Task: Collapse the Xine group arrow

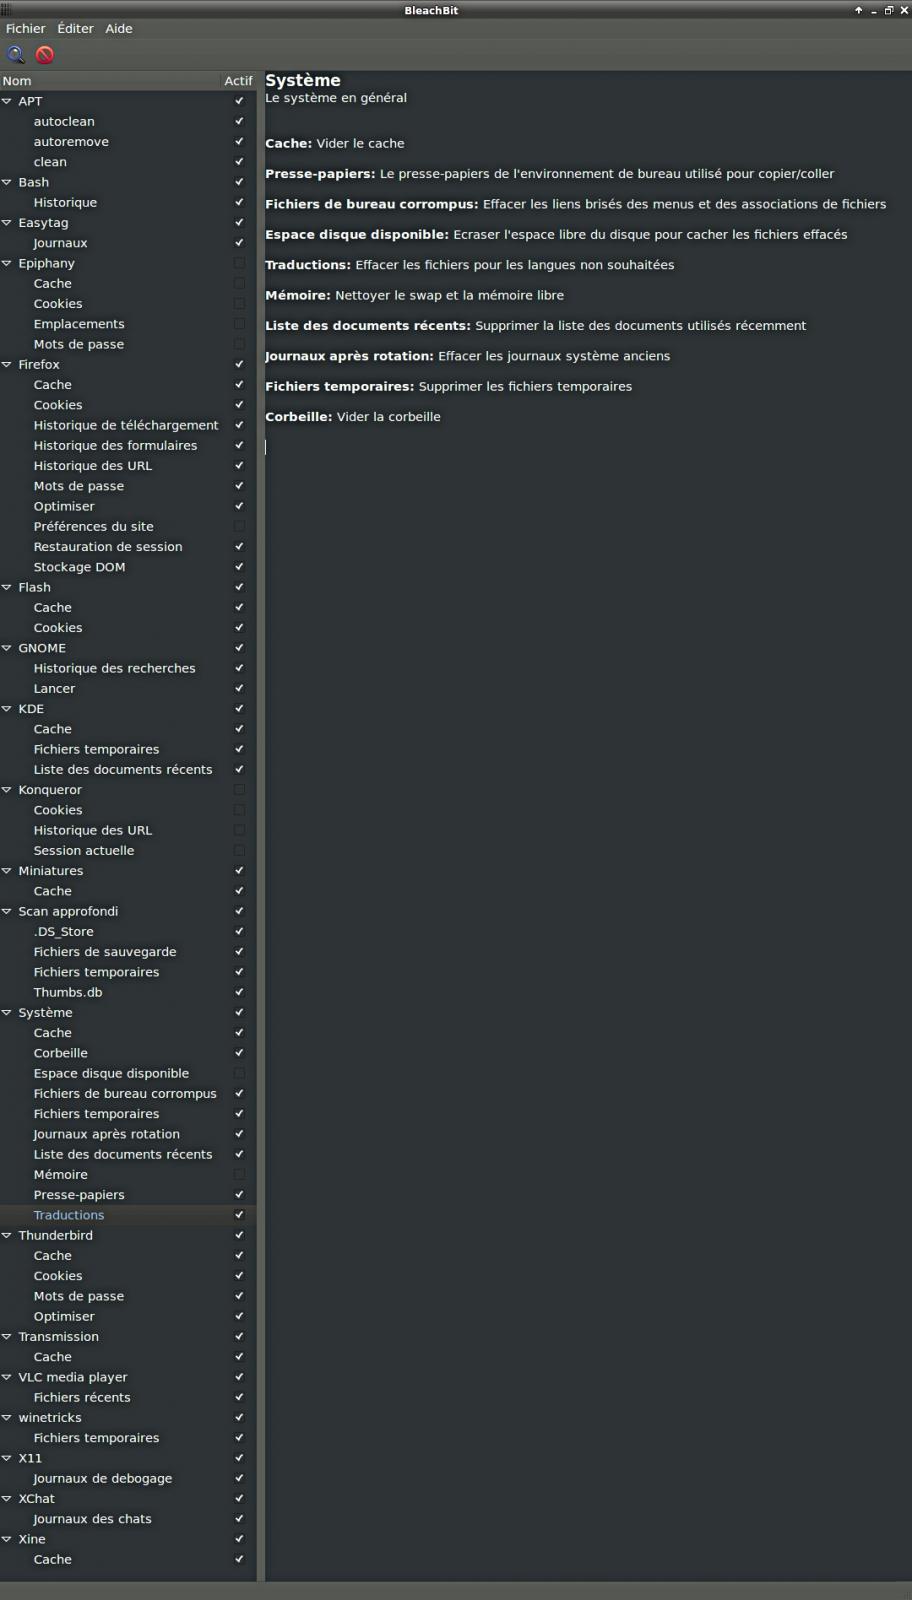Action: 7,1539
